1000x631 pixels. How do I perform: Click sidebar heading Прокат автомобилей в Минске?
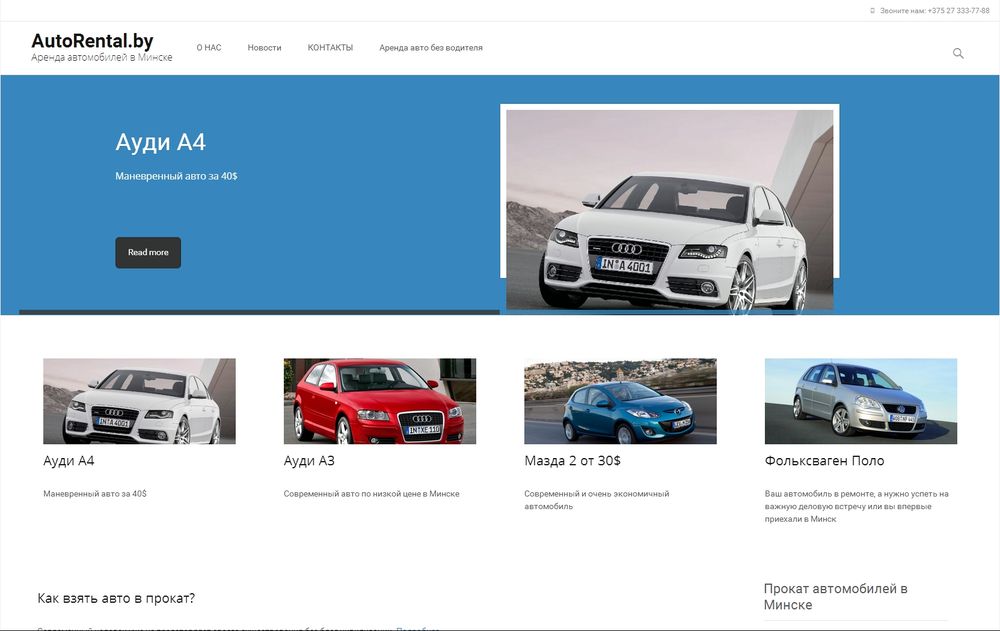[x=835, y=597]
